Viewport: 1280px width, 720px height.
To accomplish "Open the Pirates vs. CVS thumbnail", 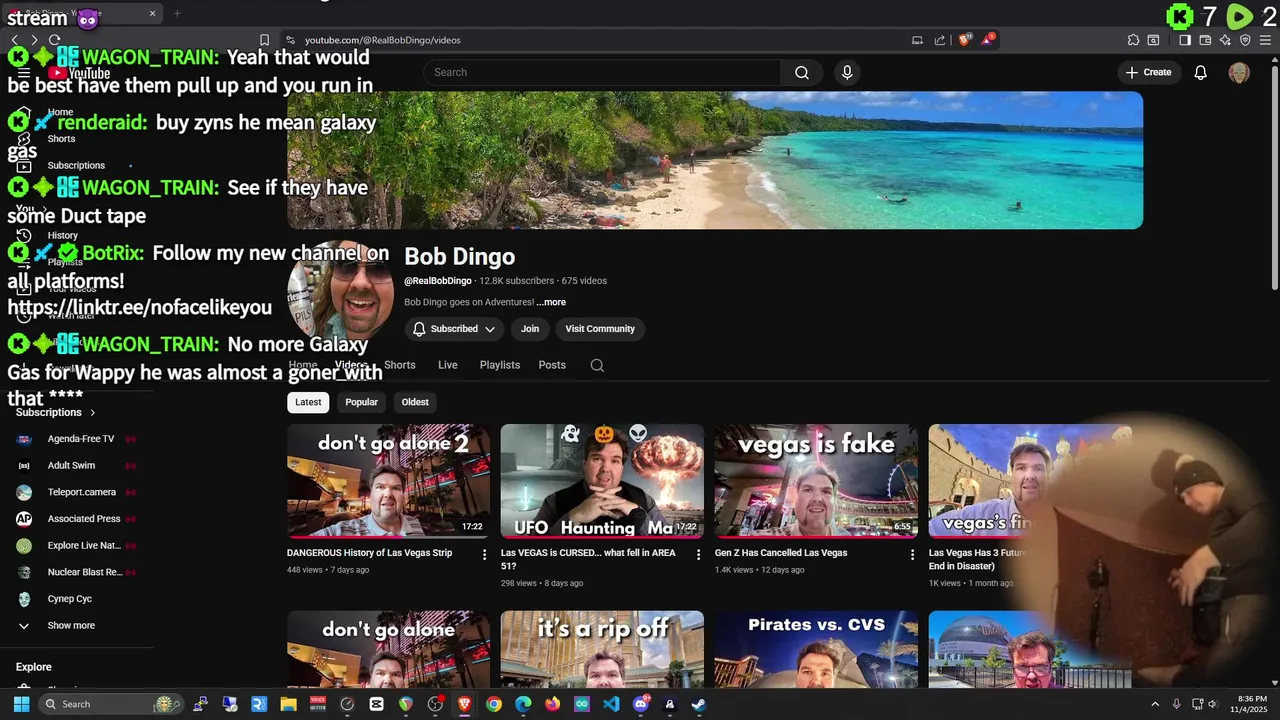I will point(816,649).
